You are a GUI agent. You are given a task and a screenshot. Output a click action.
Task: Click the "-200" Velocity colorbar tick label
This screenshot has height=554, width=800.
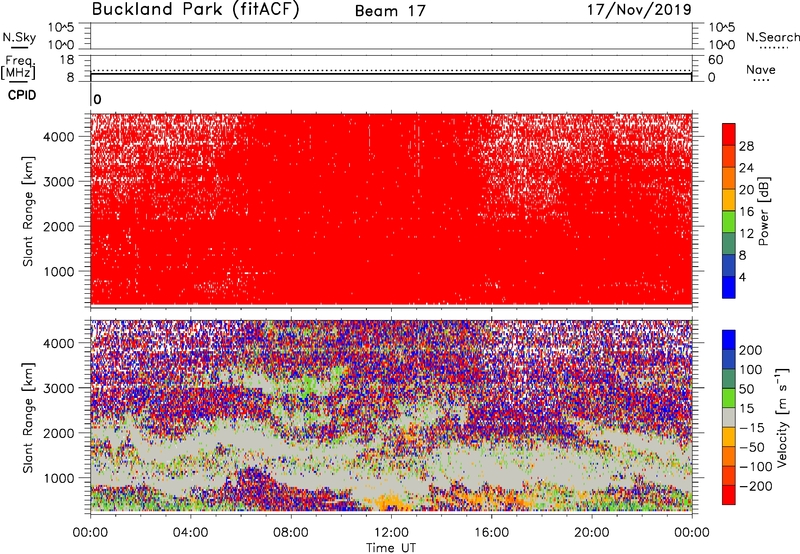pos(756,486)
